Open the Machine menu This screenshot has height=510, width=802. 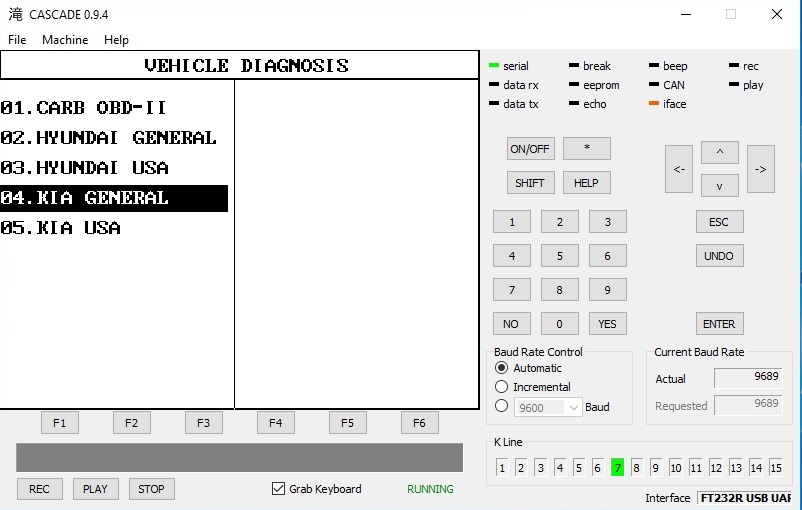click(x=65, y=40)
